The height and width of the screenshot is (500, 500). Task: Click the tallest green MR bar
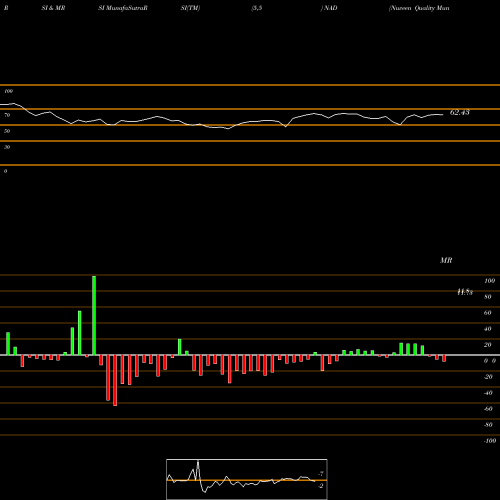tap(94, 315)
